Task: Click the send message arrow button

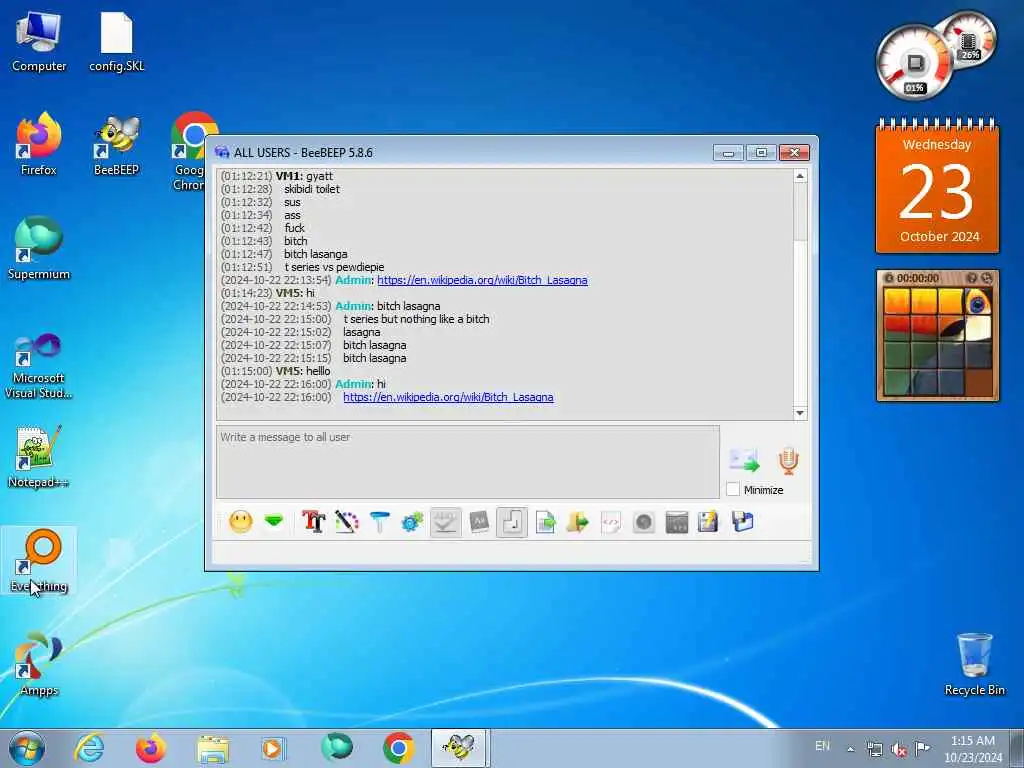Action: click(744, 460)
